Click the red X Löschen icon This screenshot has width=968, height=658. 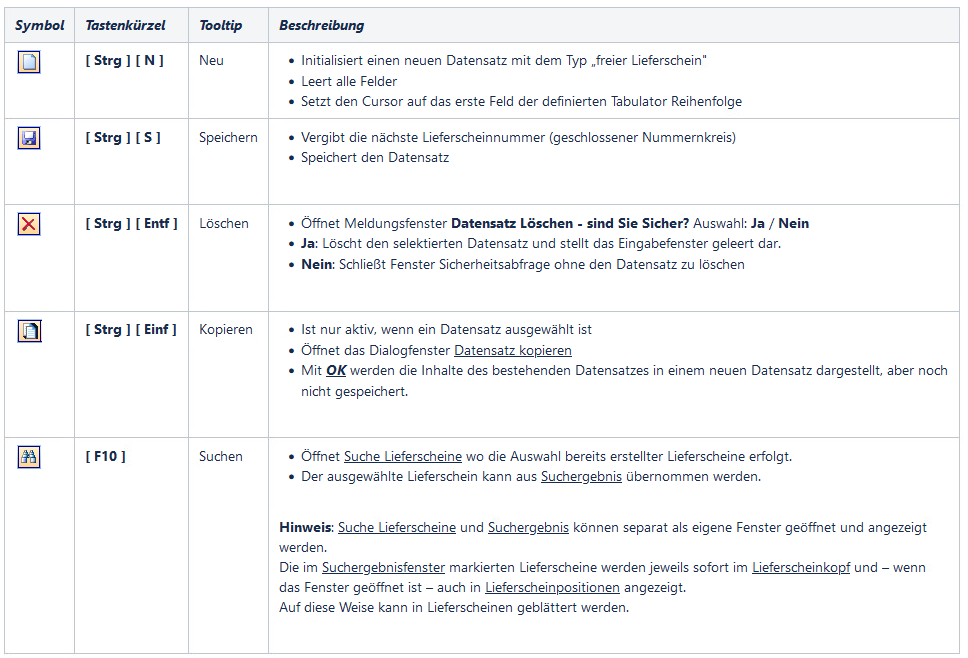pos(29,225)
